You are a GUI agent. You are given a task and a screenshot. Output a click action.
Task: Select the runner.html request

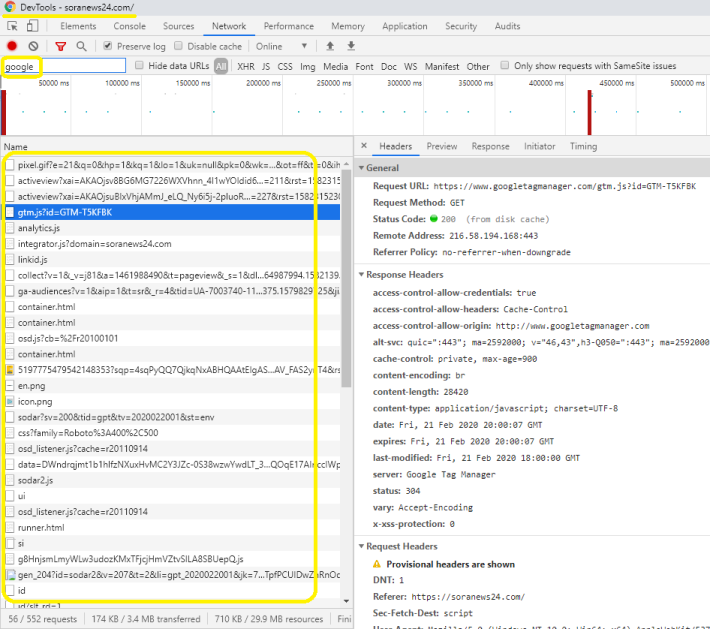[x=172, y=528]
